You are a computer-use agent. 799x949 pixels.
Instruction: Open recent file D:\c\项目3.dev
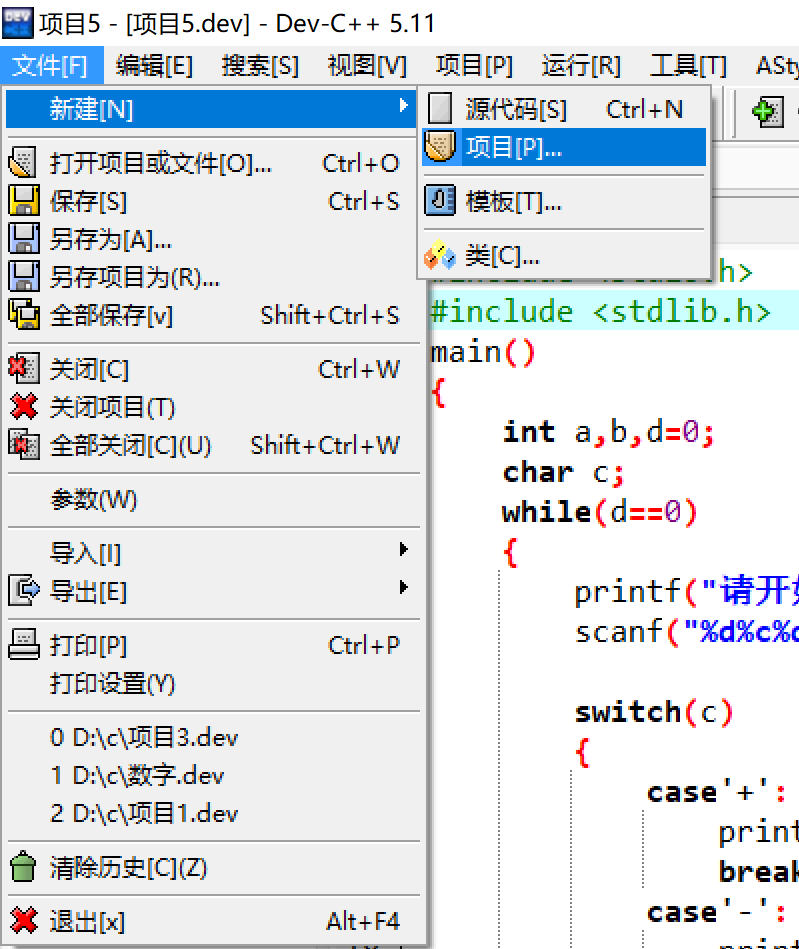pos(212,737)
